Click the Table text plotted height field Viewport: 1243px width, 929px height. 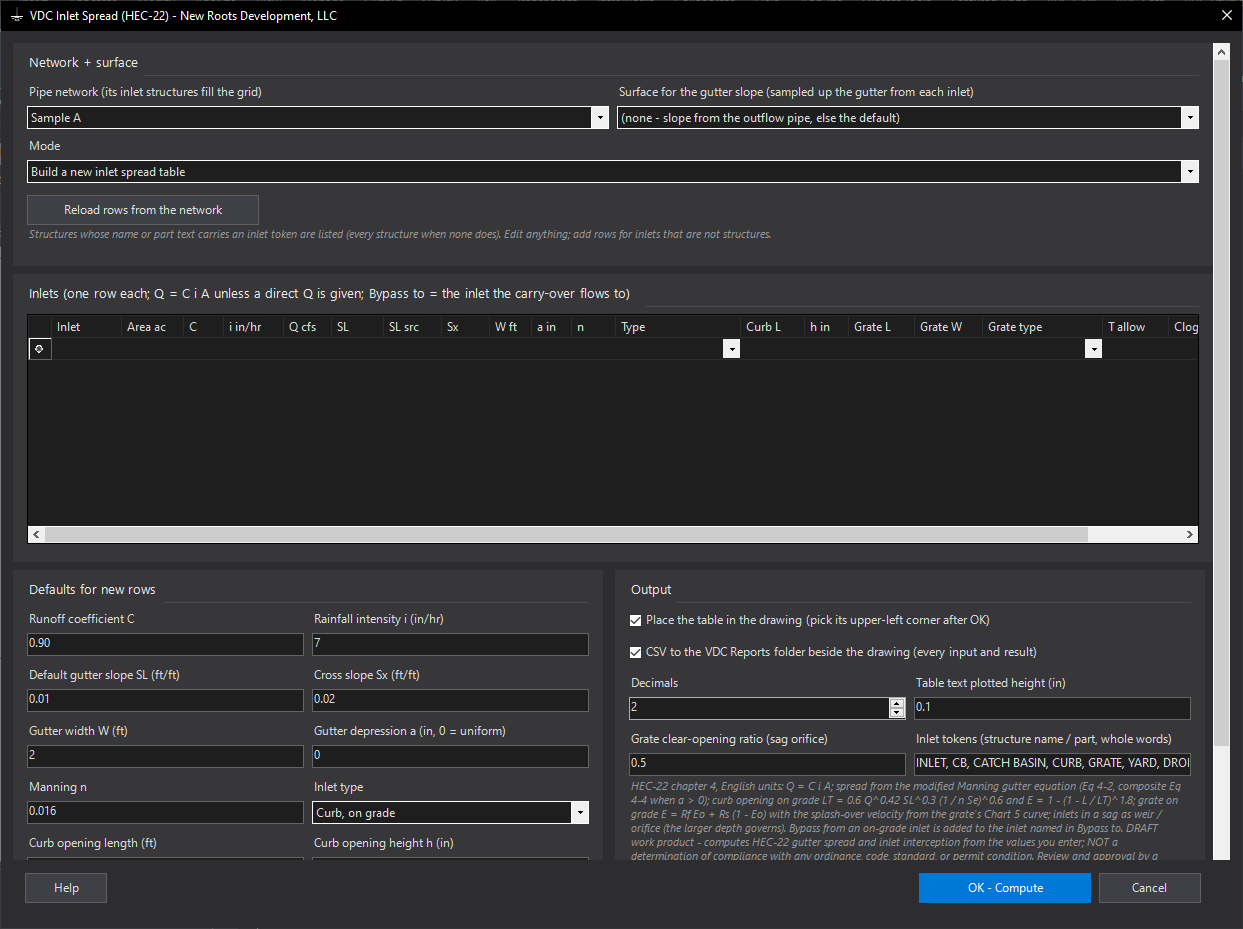coord(1052,709)
